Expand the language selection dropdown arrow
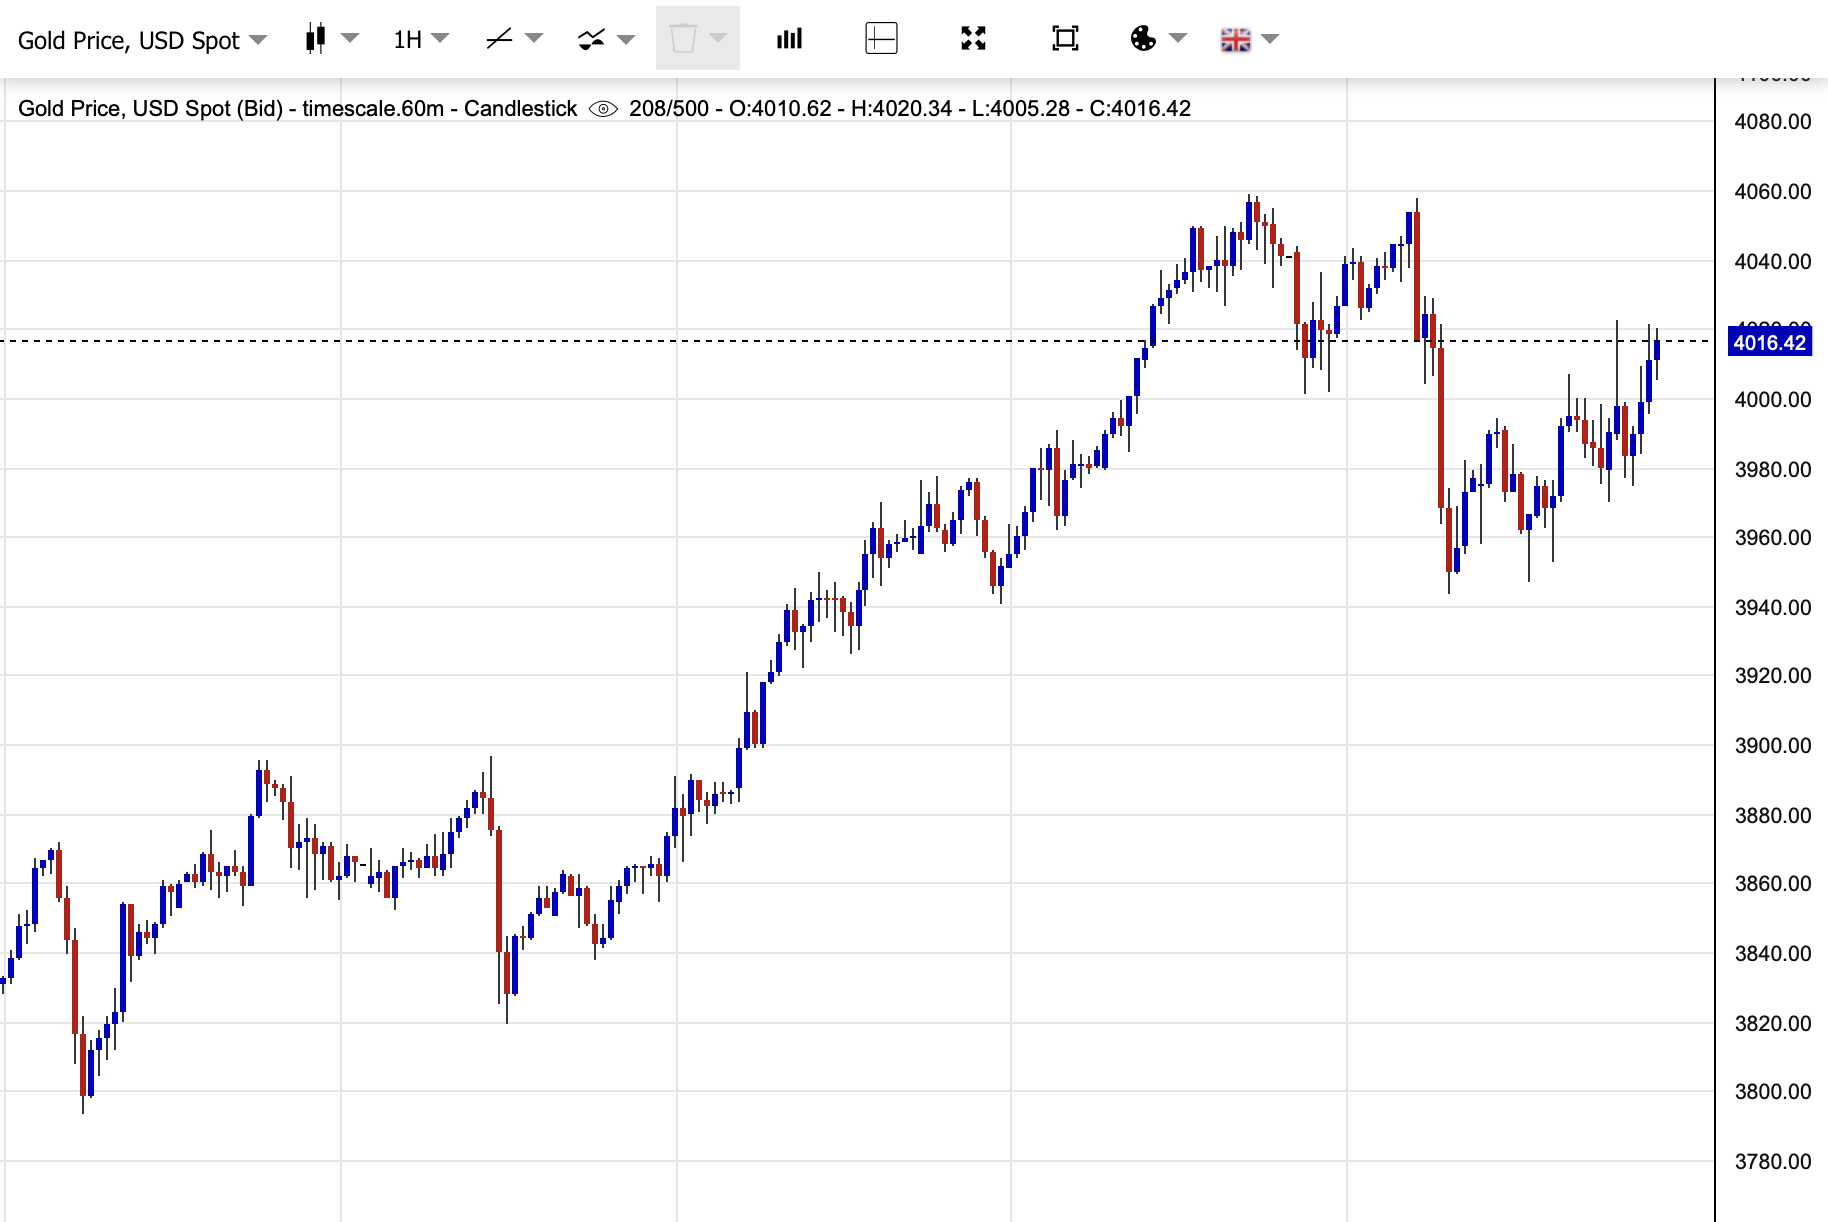The image size is (1828, 1222). tap(1271, 39)
